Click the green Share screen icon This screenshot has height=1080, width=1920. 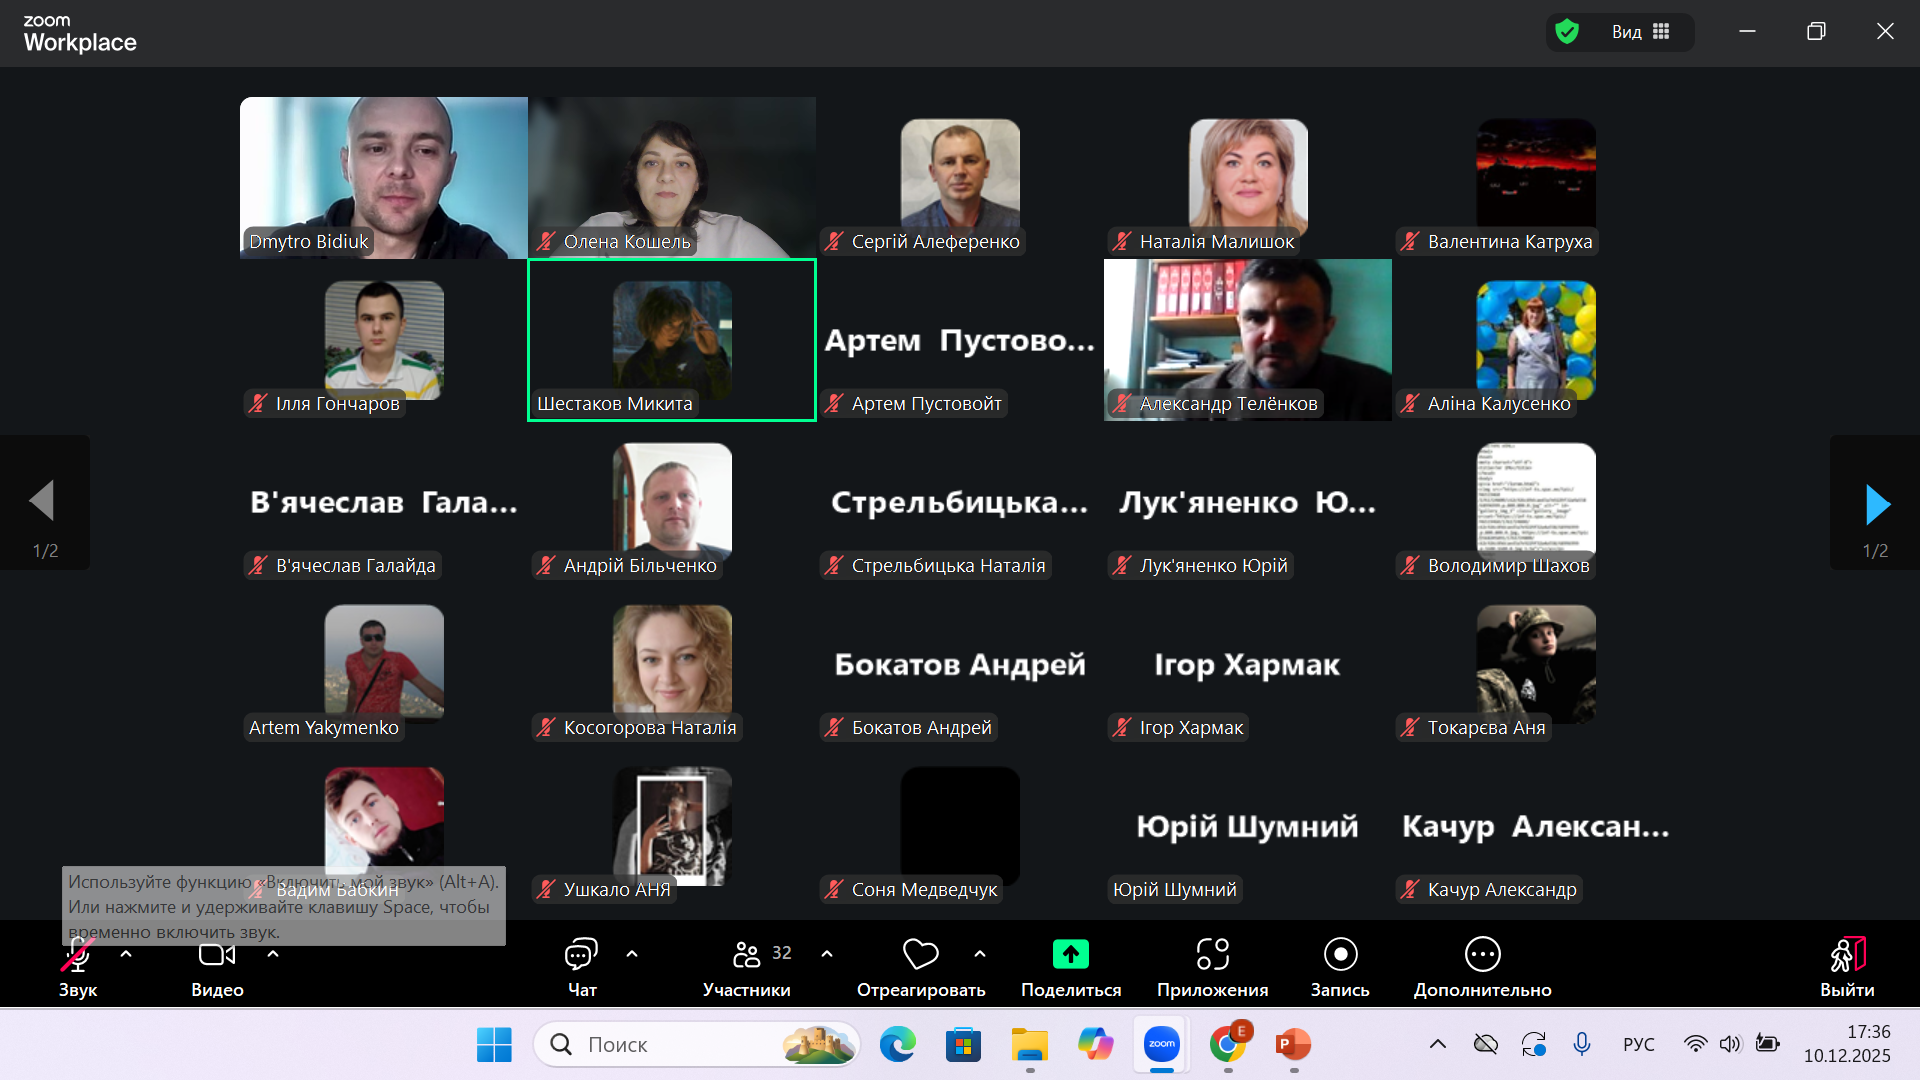pos(1070,955)
